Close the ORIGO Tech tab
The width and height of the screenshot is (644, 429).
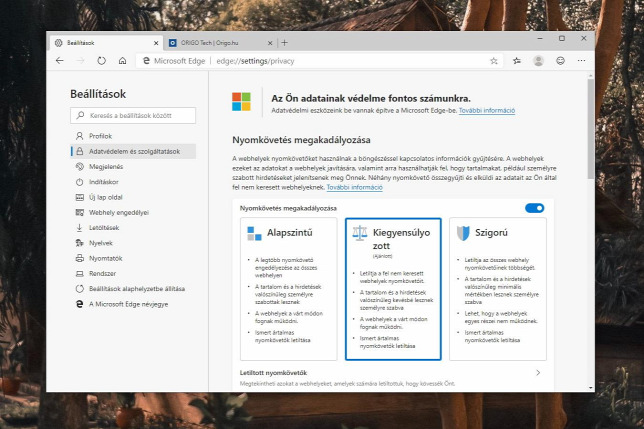[x=270, y=43]
